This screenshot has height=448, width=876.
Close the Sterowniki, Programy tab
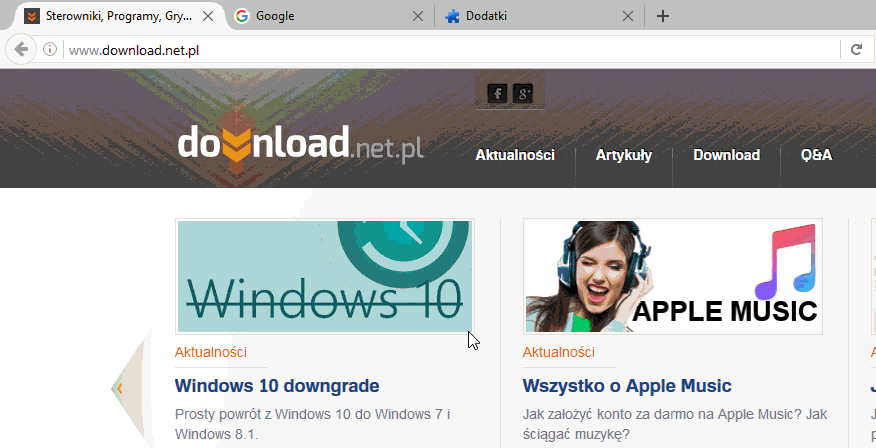click(208, 16)
